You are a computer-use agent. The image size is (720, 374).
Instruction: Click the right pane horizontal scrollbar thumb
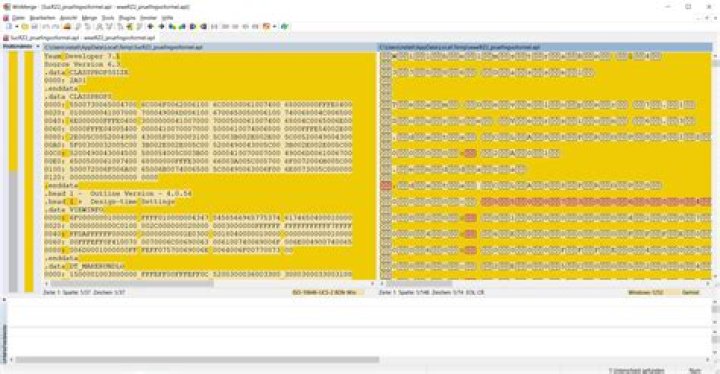(419, 284)
